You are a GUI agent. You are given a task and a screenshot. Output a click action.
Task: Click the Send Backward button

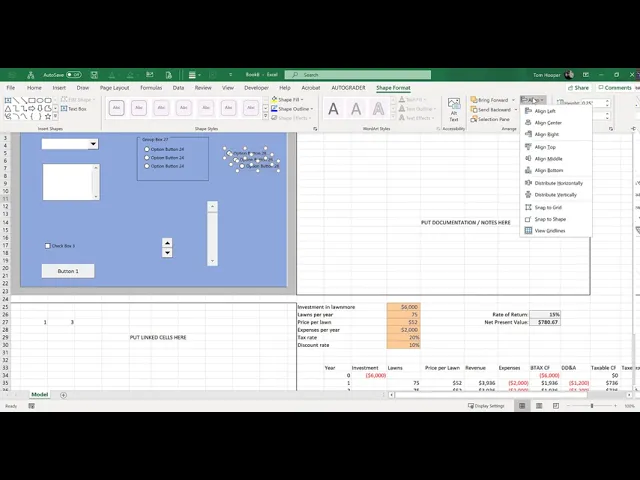491,110
